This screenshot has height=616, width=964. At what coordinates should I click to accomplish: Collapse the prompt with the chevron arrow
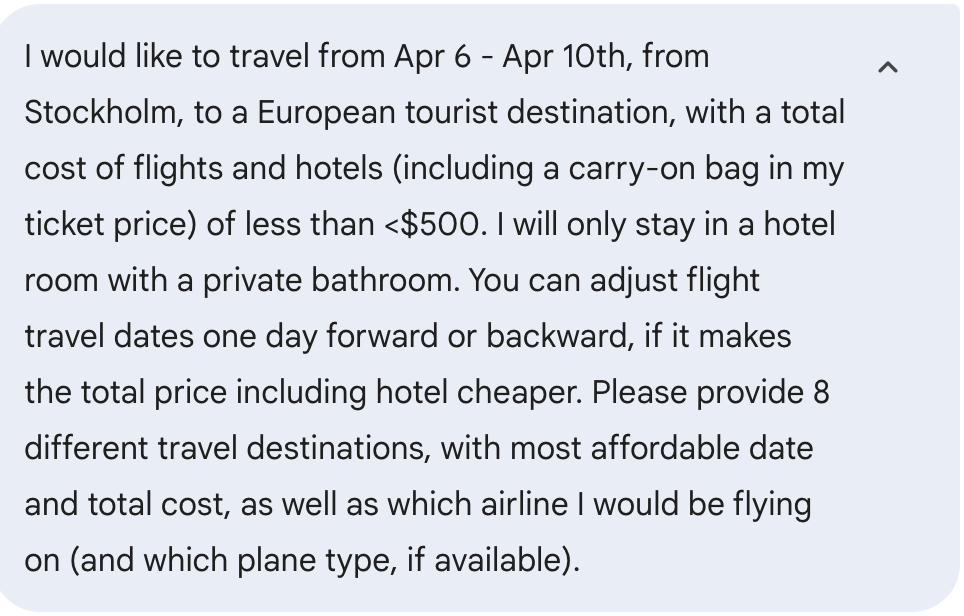(887, 67)
